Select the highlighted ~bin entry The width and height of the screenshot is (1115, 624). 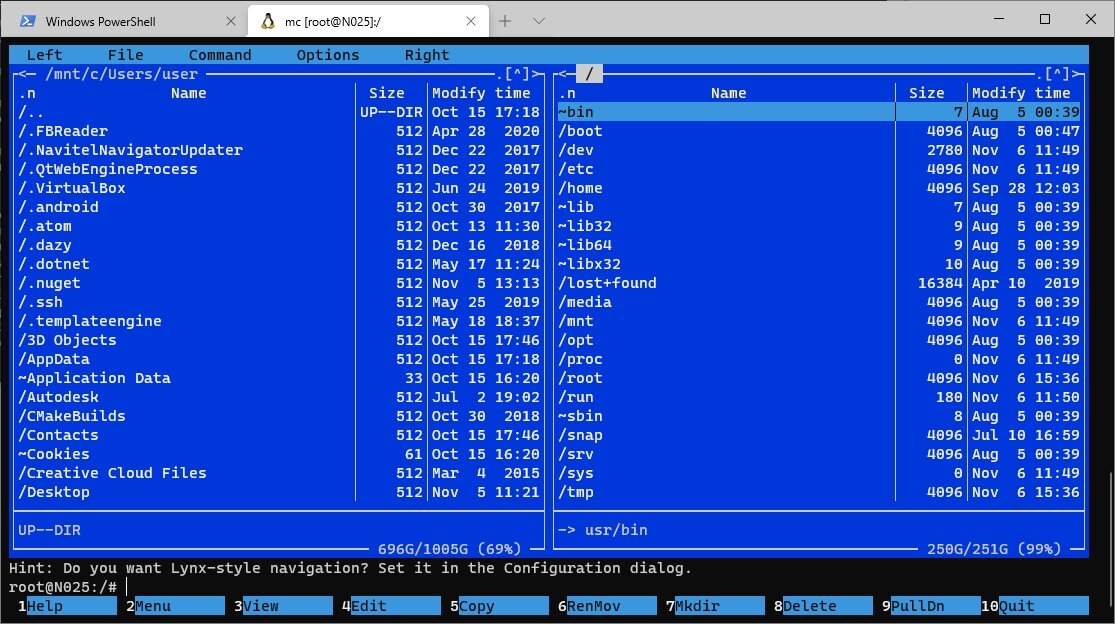[x=819, y=112]
